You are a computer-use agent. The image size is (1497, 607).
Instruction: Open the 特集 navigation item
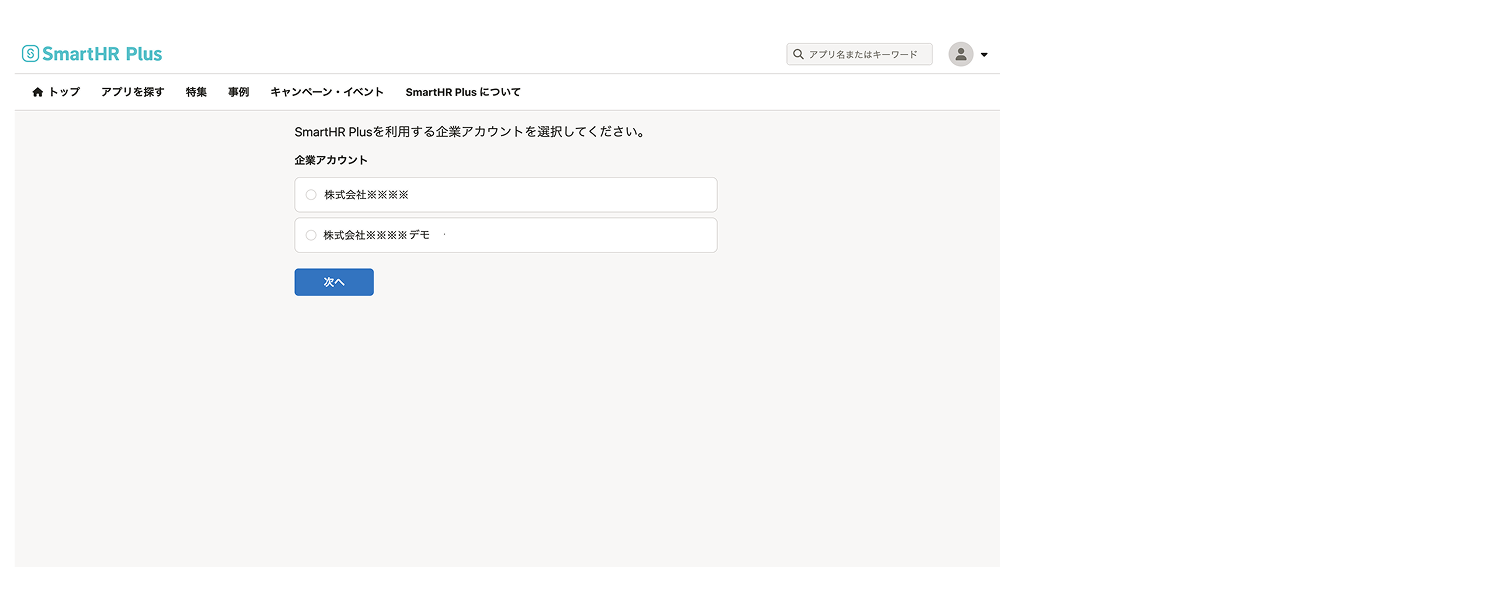(196, 92)
